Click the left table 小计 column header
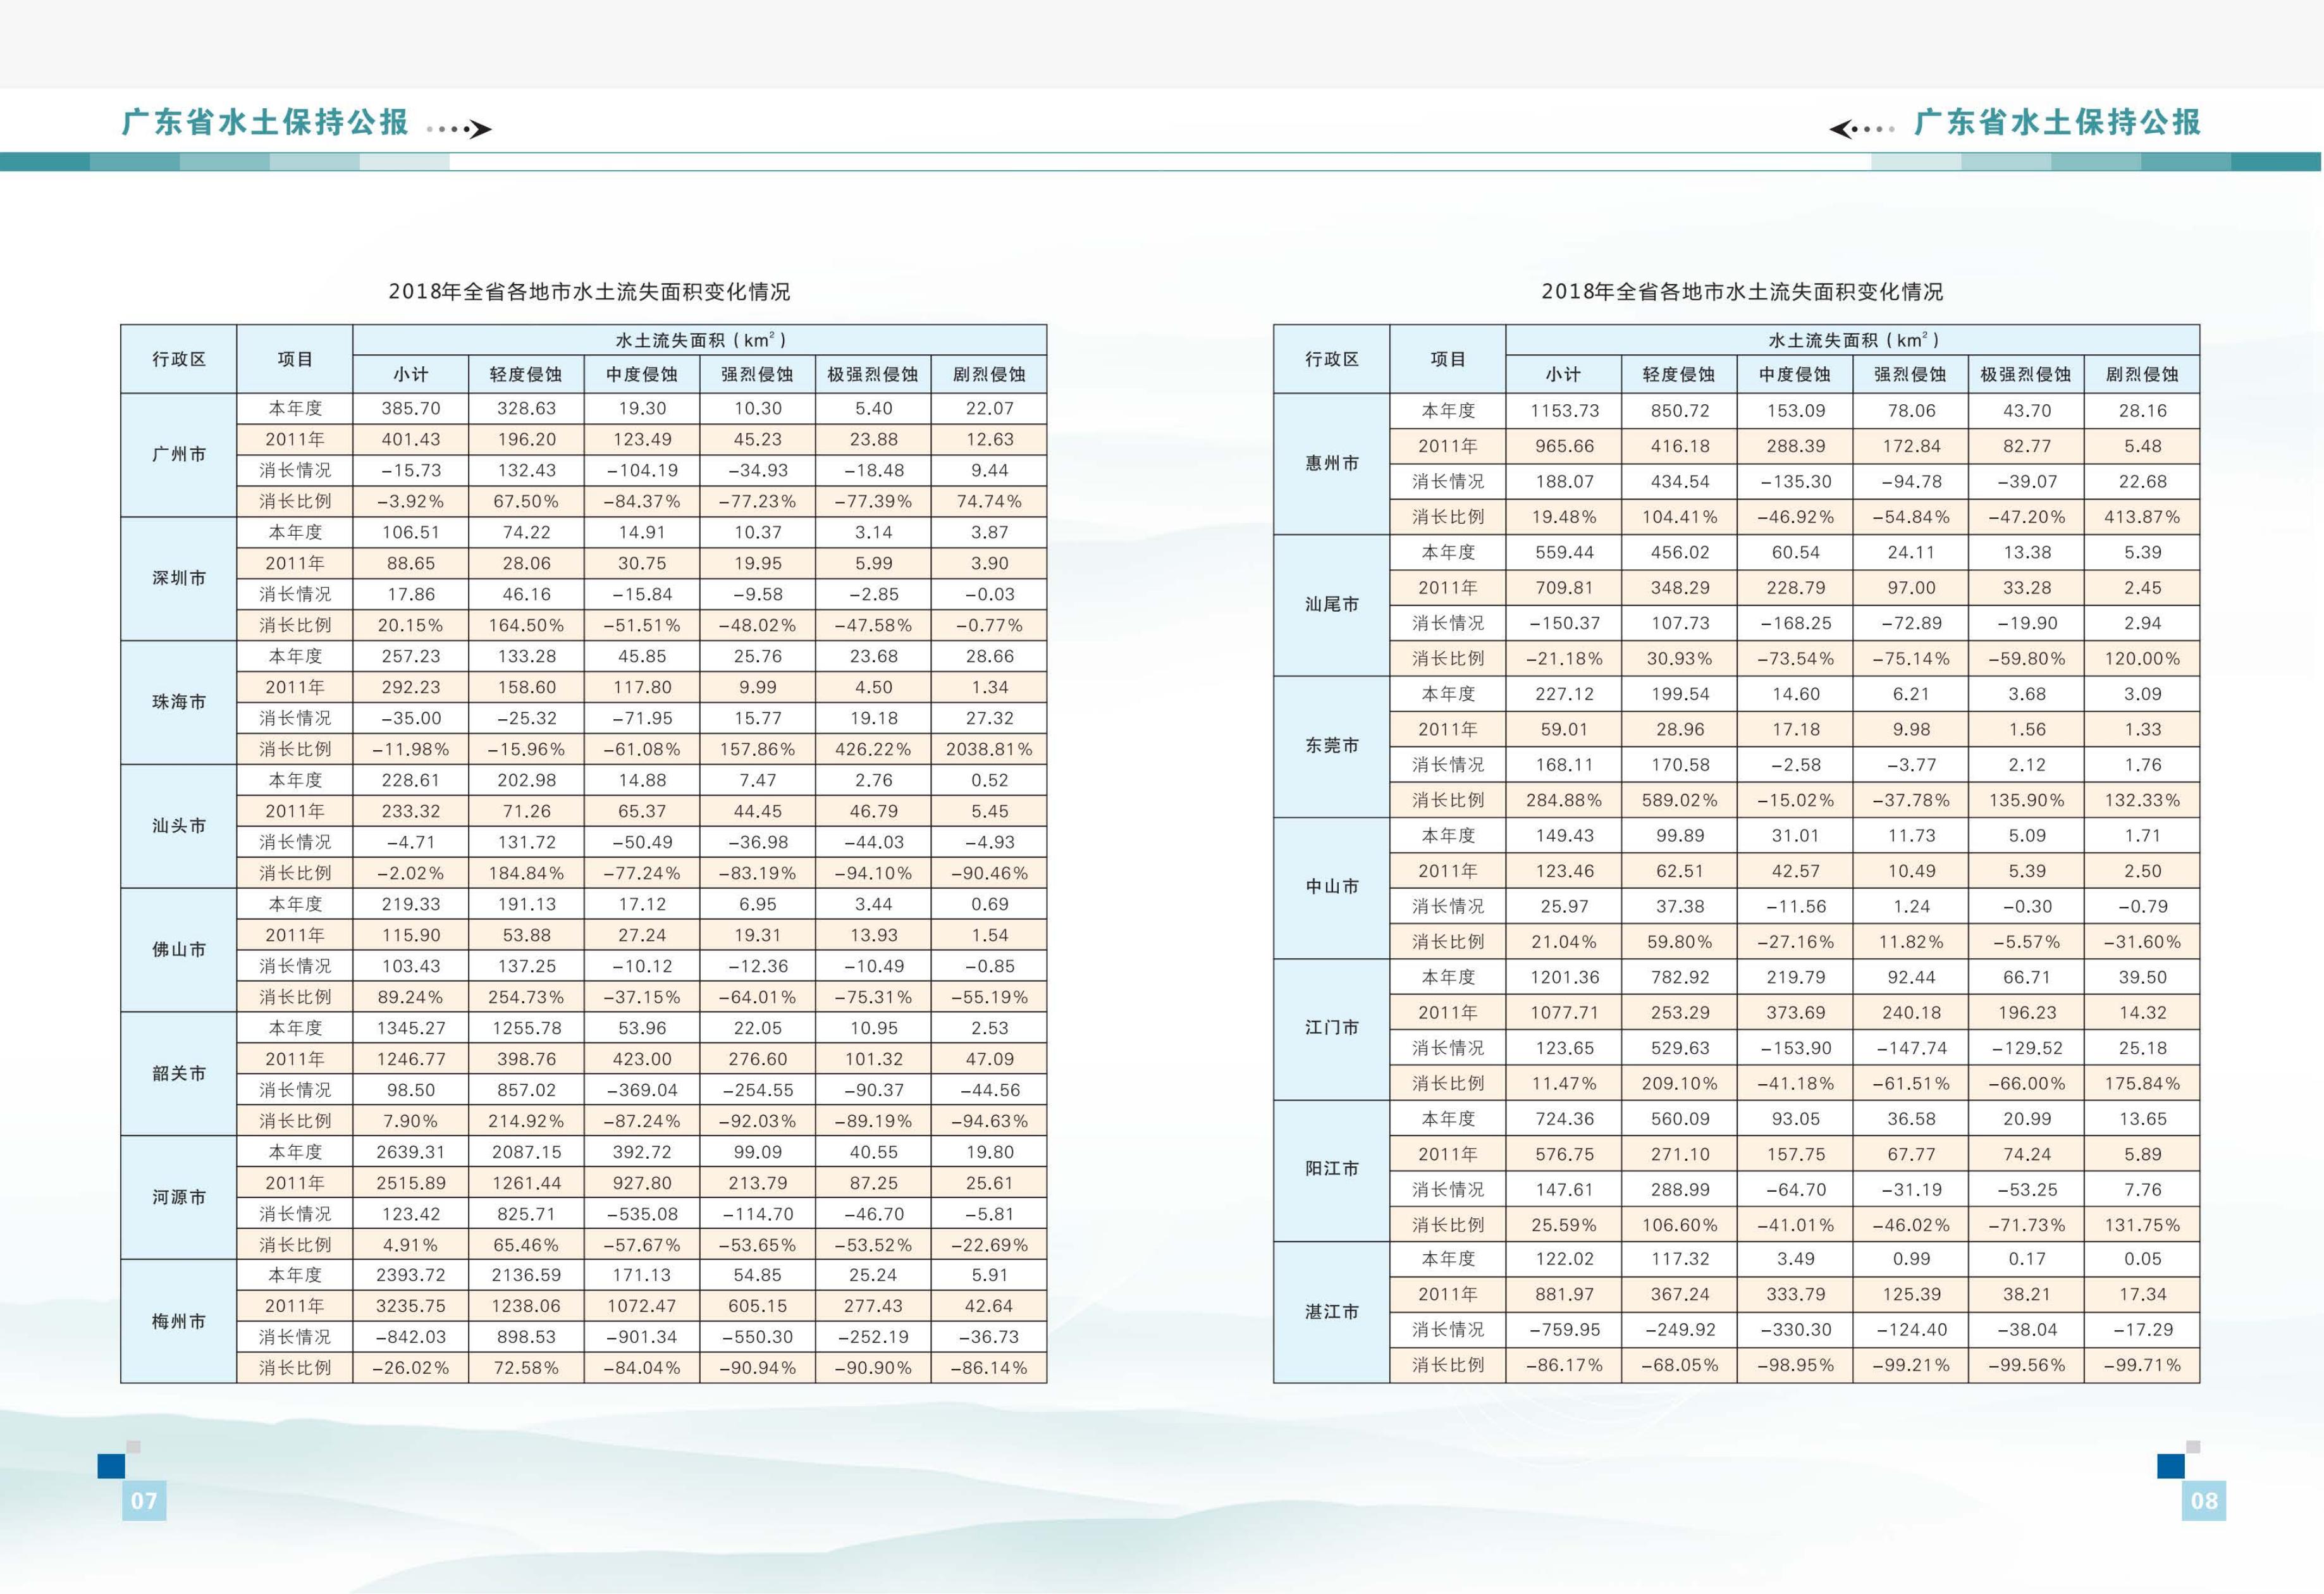 (410, 374)
